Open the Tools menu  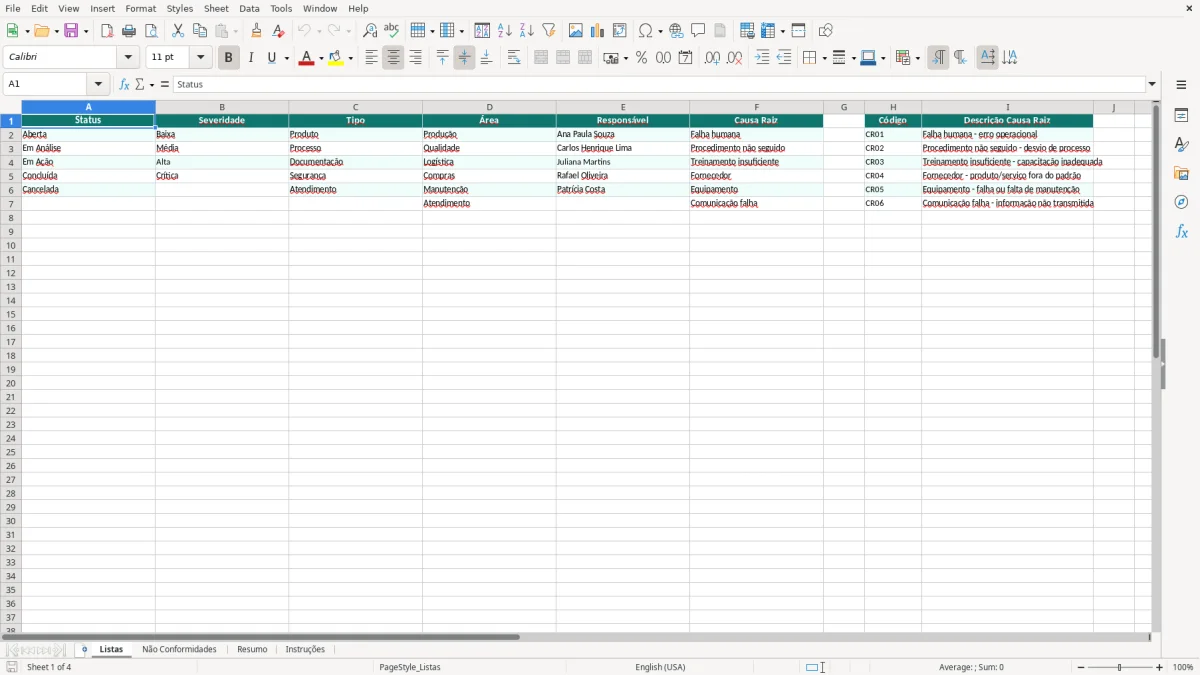(281, 8)
